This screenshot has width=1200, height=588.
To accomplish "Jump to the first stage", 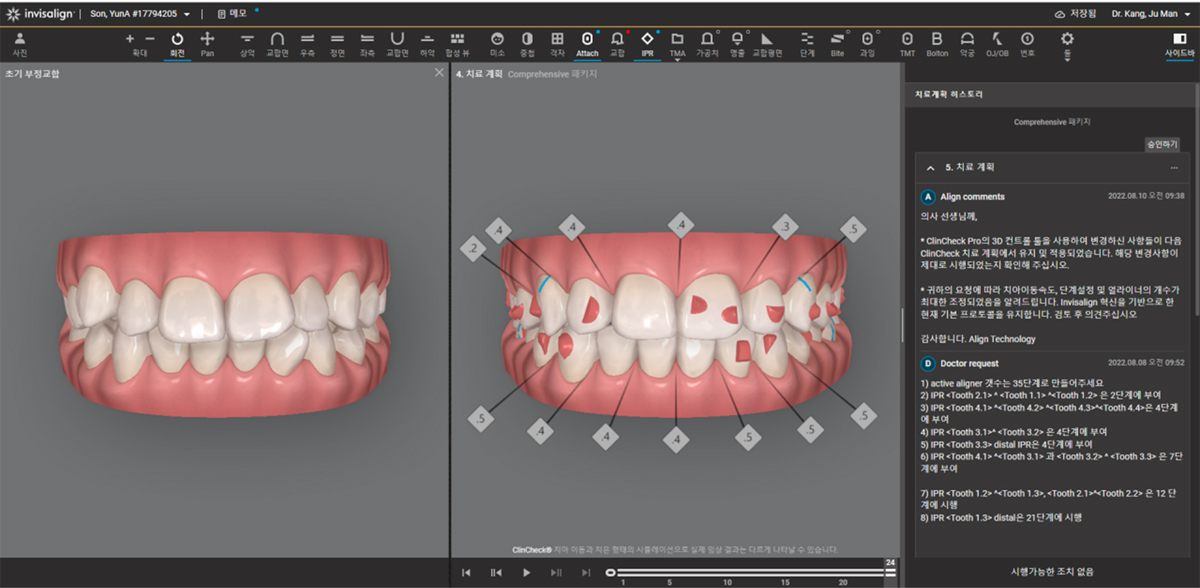I will pos(466,572).
